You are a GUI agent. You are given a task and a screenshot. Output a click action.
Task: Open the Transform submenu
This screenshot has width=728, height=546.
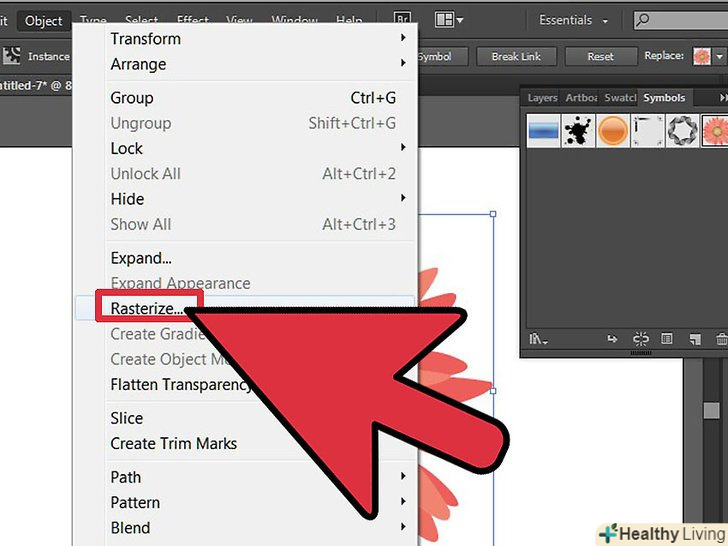pyautogui.click(x=246, y=39)
